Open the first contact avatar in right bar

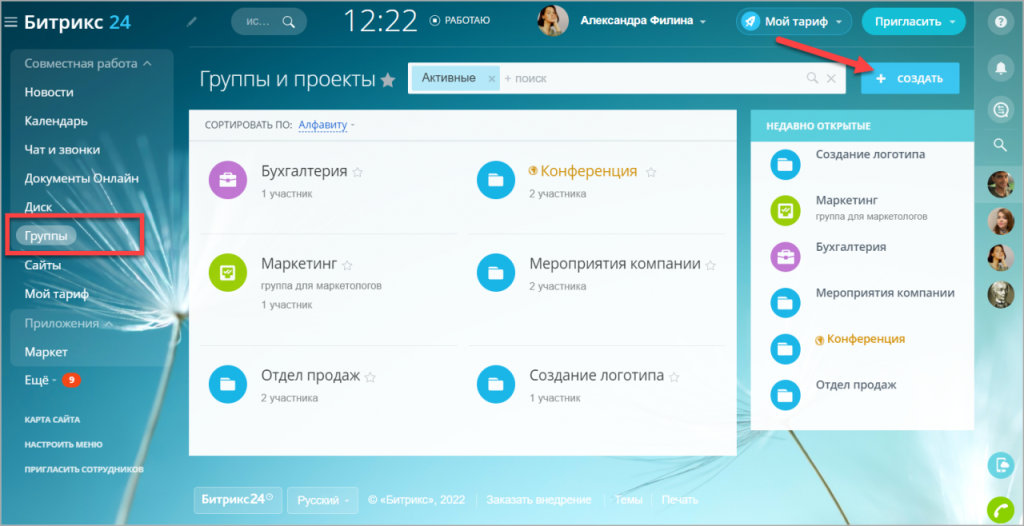(1000, 184)
